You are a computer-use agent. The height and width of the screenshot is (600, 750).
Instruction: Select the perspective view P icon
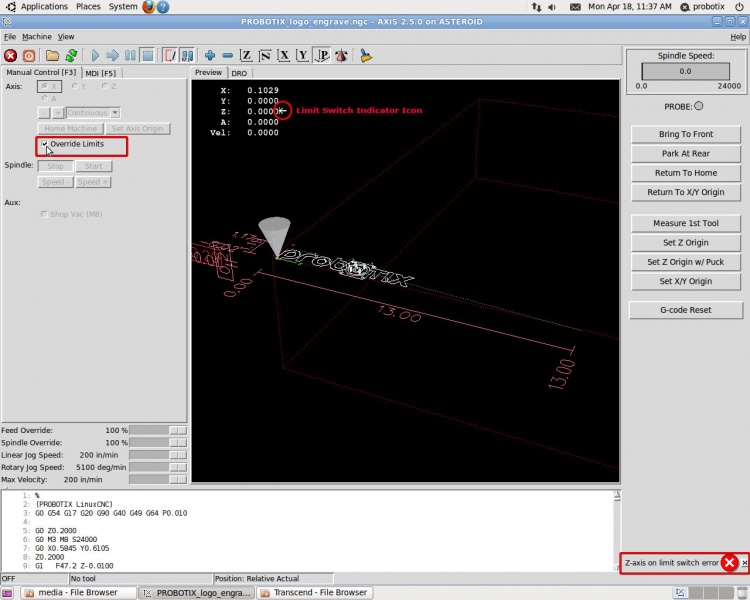(x=323, y=56)
